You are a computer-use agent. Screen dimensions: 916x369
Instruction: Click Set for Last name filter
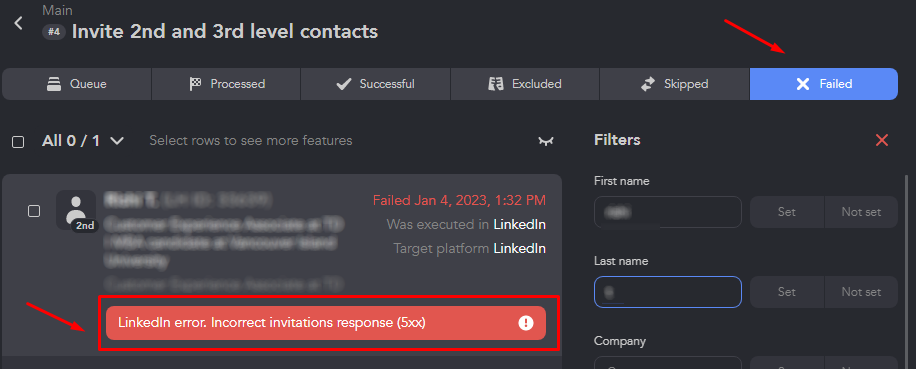787,292
